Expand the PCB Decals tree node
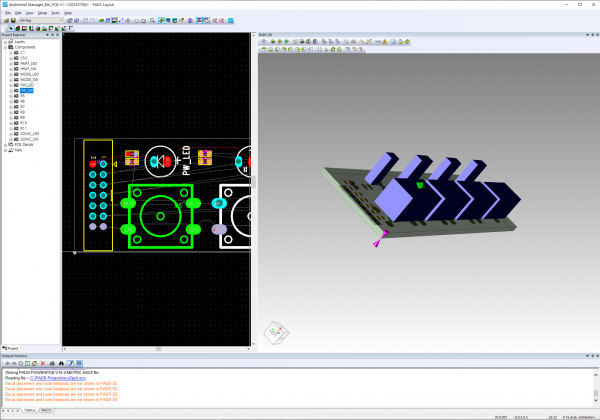 [x=4, y=144]
